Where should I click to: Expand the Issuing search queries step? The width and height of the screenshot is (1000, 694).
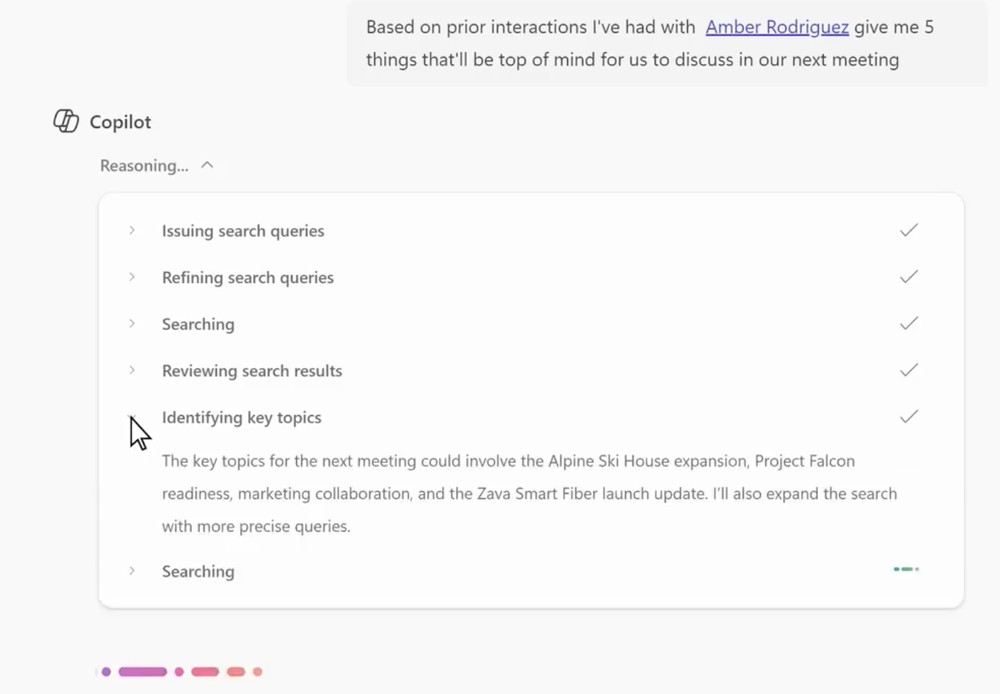(132, 230)
